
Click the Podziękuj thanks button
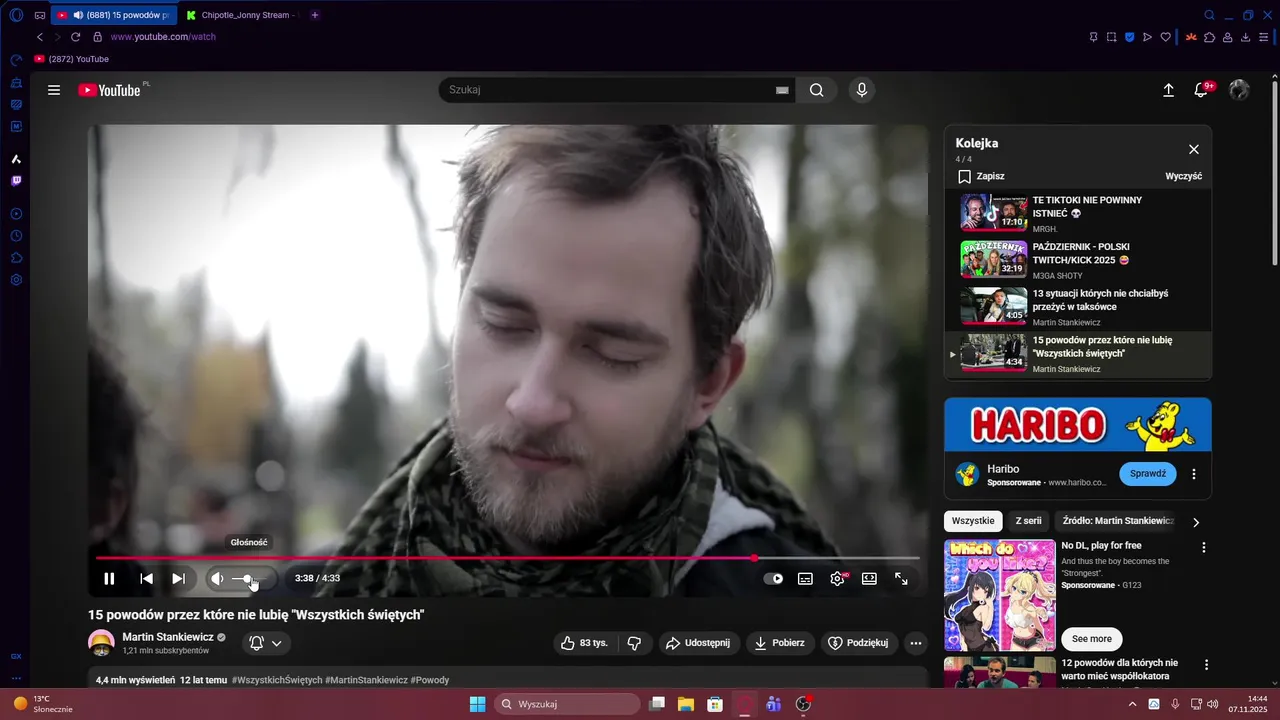point(857,643)
